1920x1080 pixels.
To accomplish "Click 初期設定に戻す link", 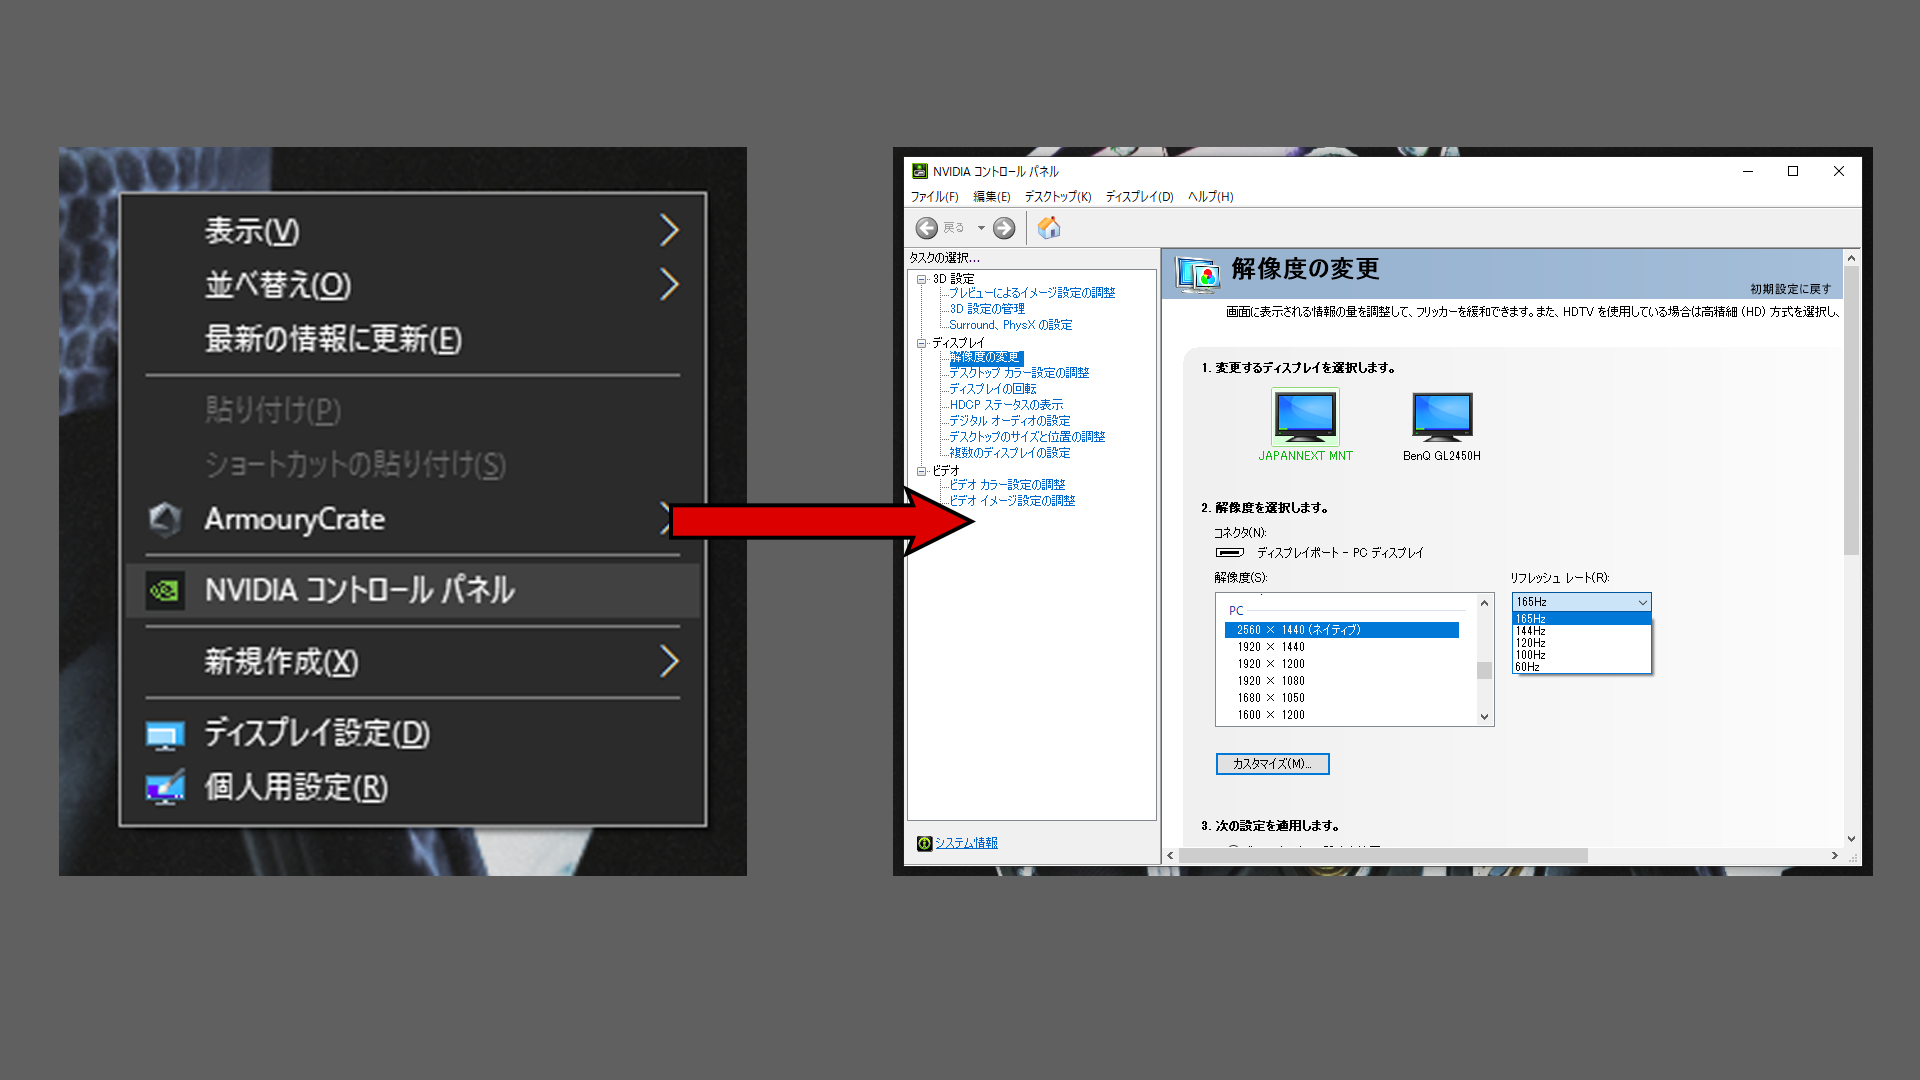I will click(x=1790, y=289).
